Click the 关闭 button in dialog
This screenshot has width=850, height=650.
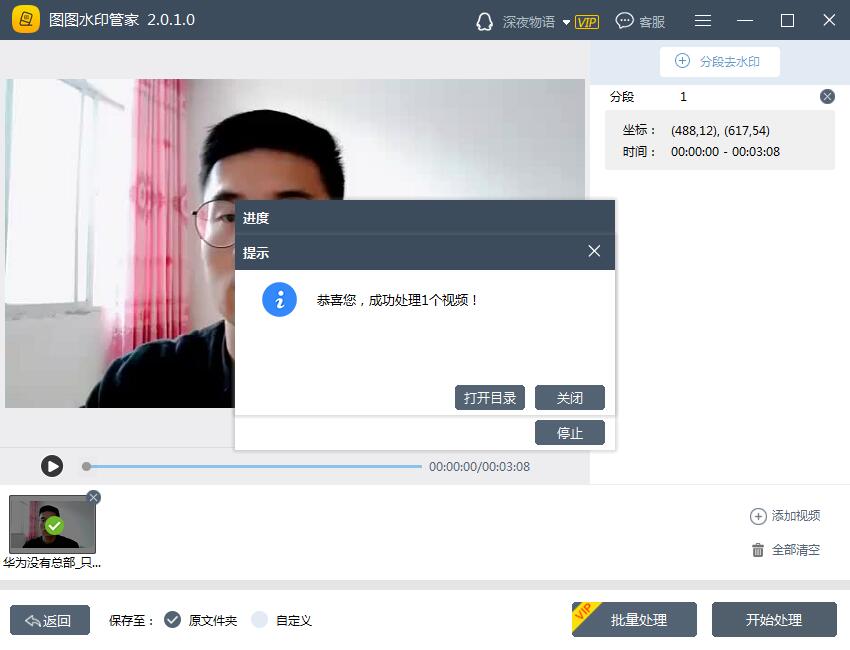click(570, 398)
